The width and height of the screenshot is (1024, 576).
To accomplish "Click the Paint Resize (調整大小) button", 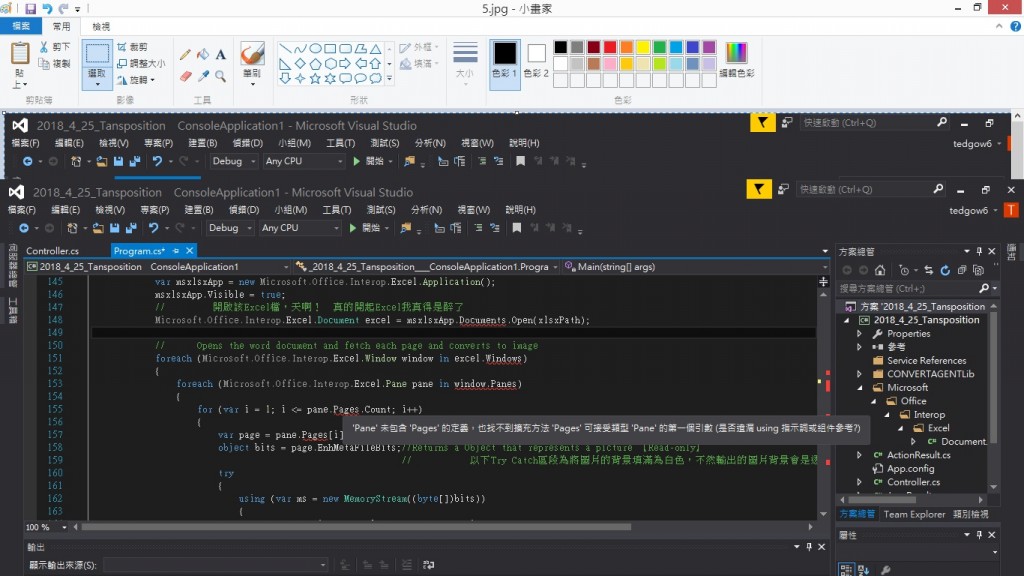I will tap(141, 63).
